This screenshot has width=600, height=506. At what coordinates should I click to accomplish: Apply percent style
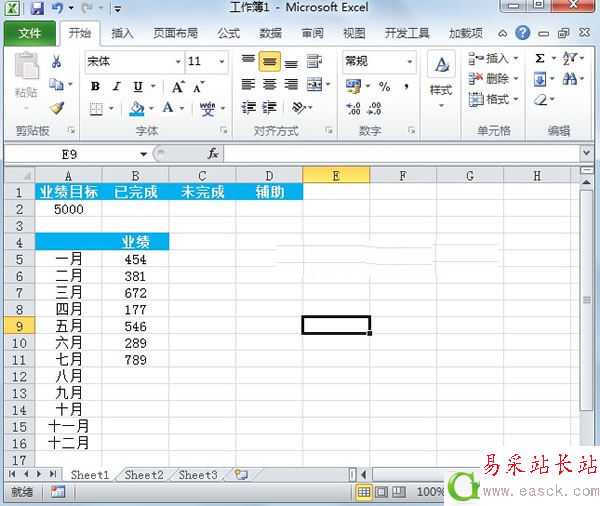[x=384, y=87]
